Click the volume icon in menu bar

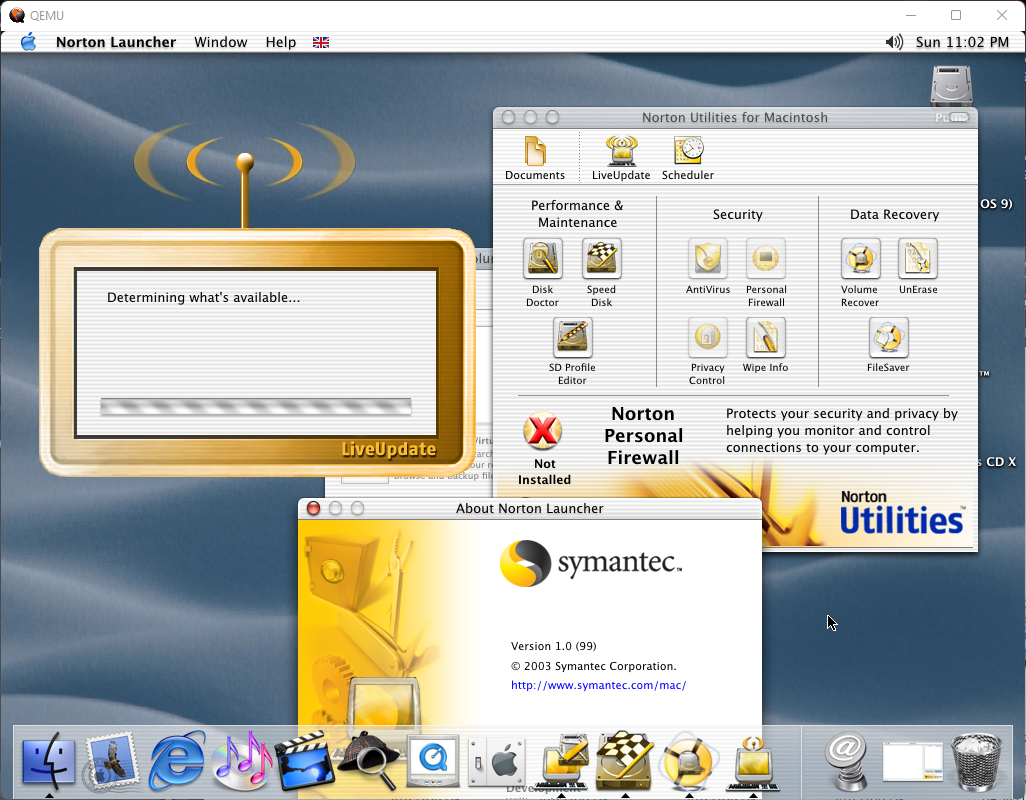[x=894, y=42]
